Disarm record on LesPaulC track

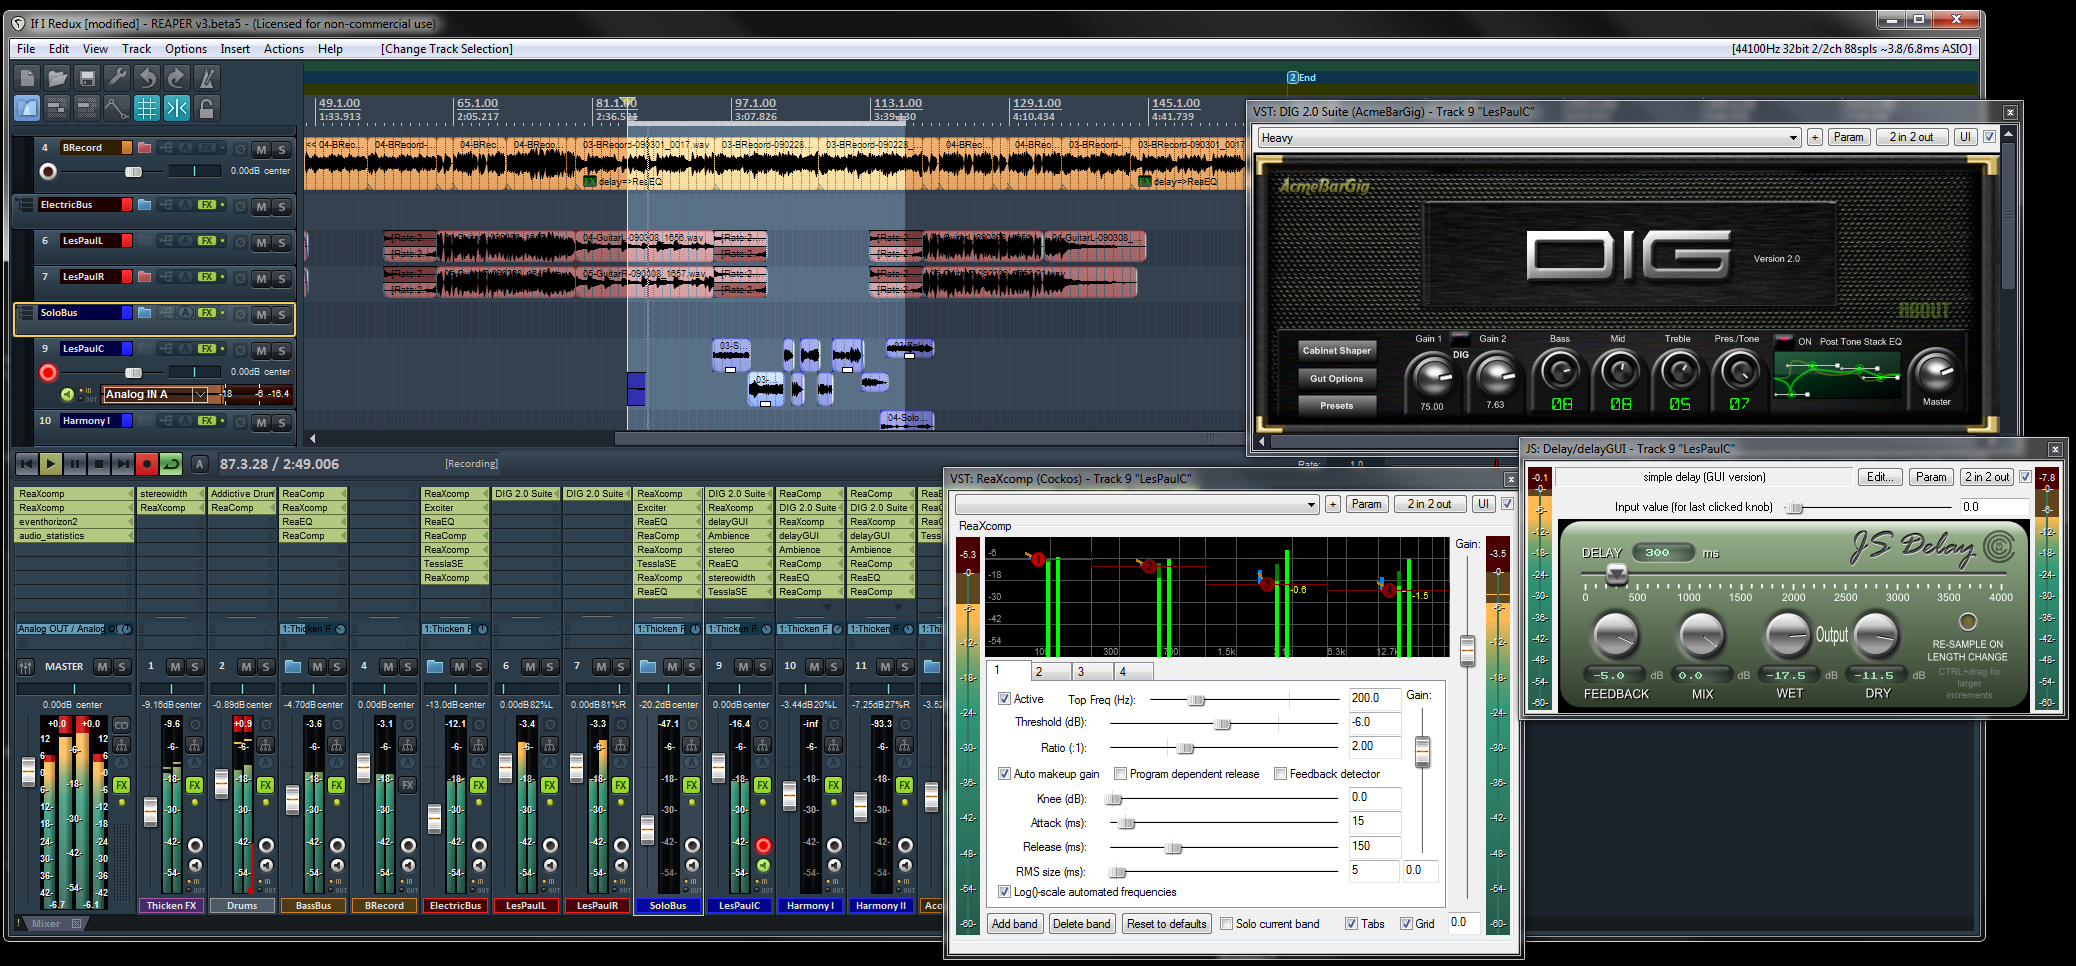(x=48, y=373)
